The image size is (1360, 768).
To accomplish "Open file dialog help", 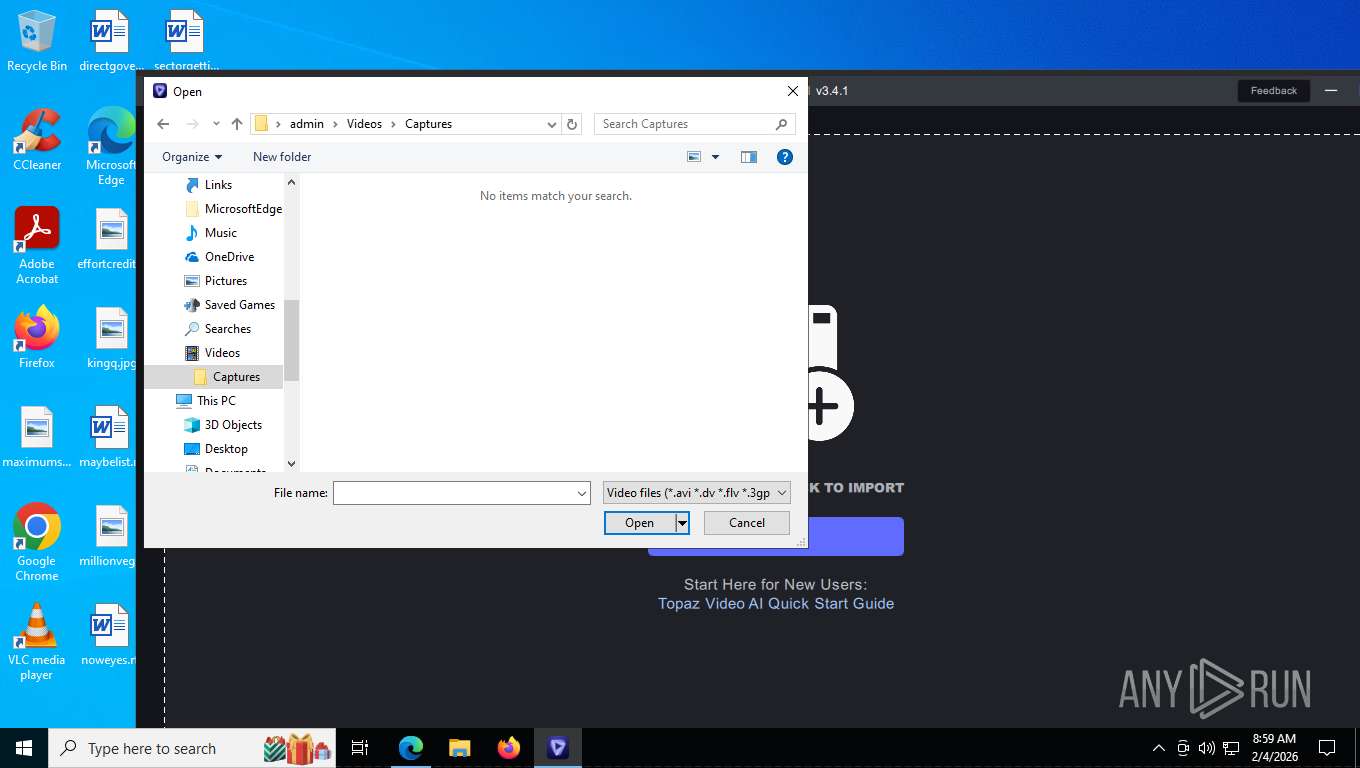I will coord(785,157).
